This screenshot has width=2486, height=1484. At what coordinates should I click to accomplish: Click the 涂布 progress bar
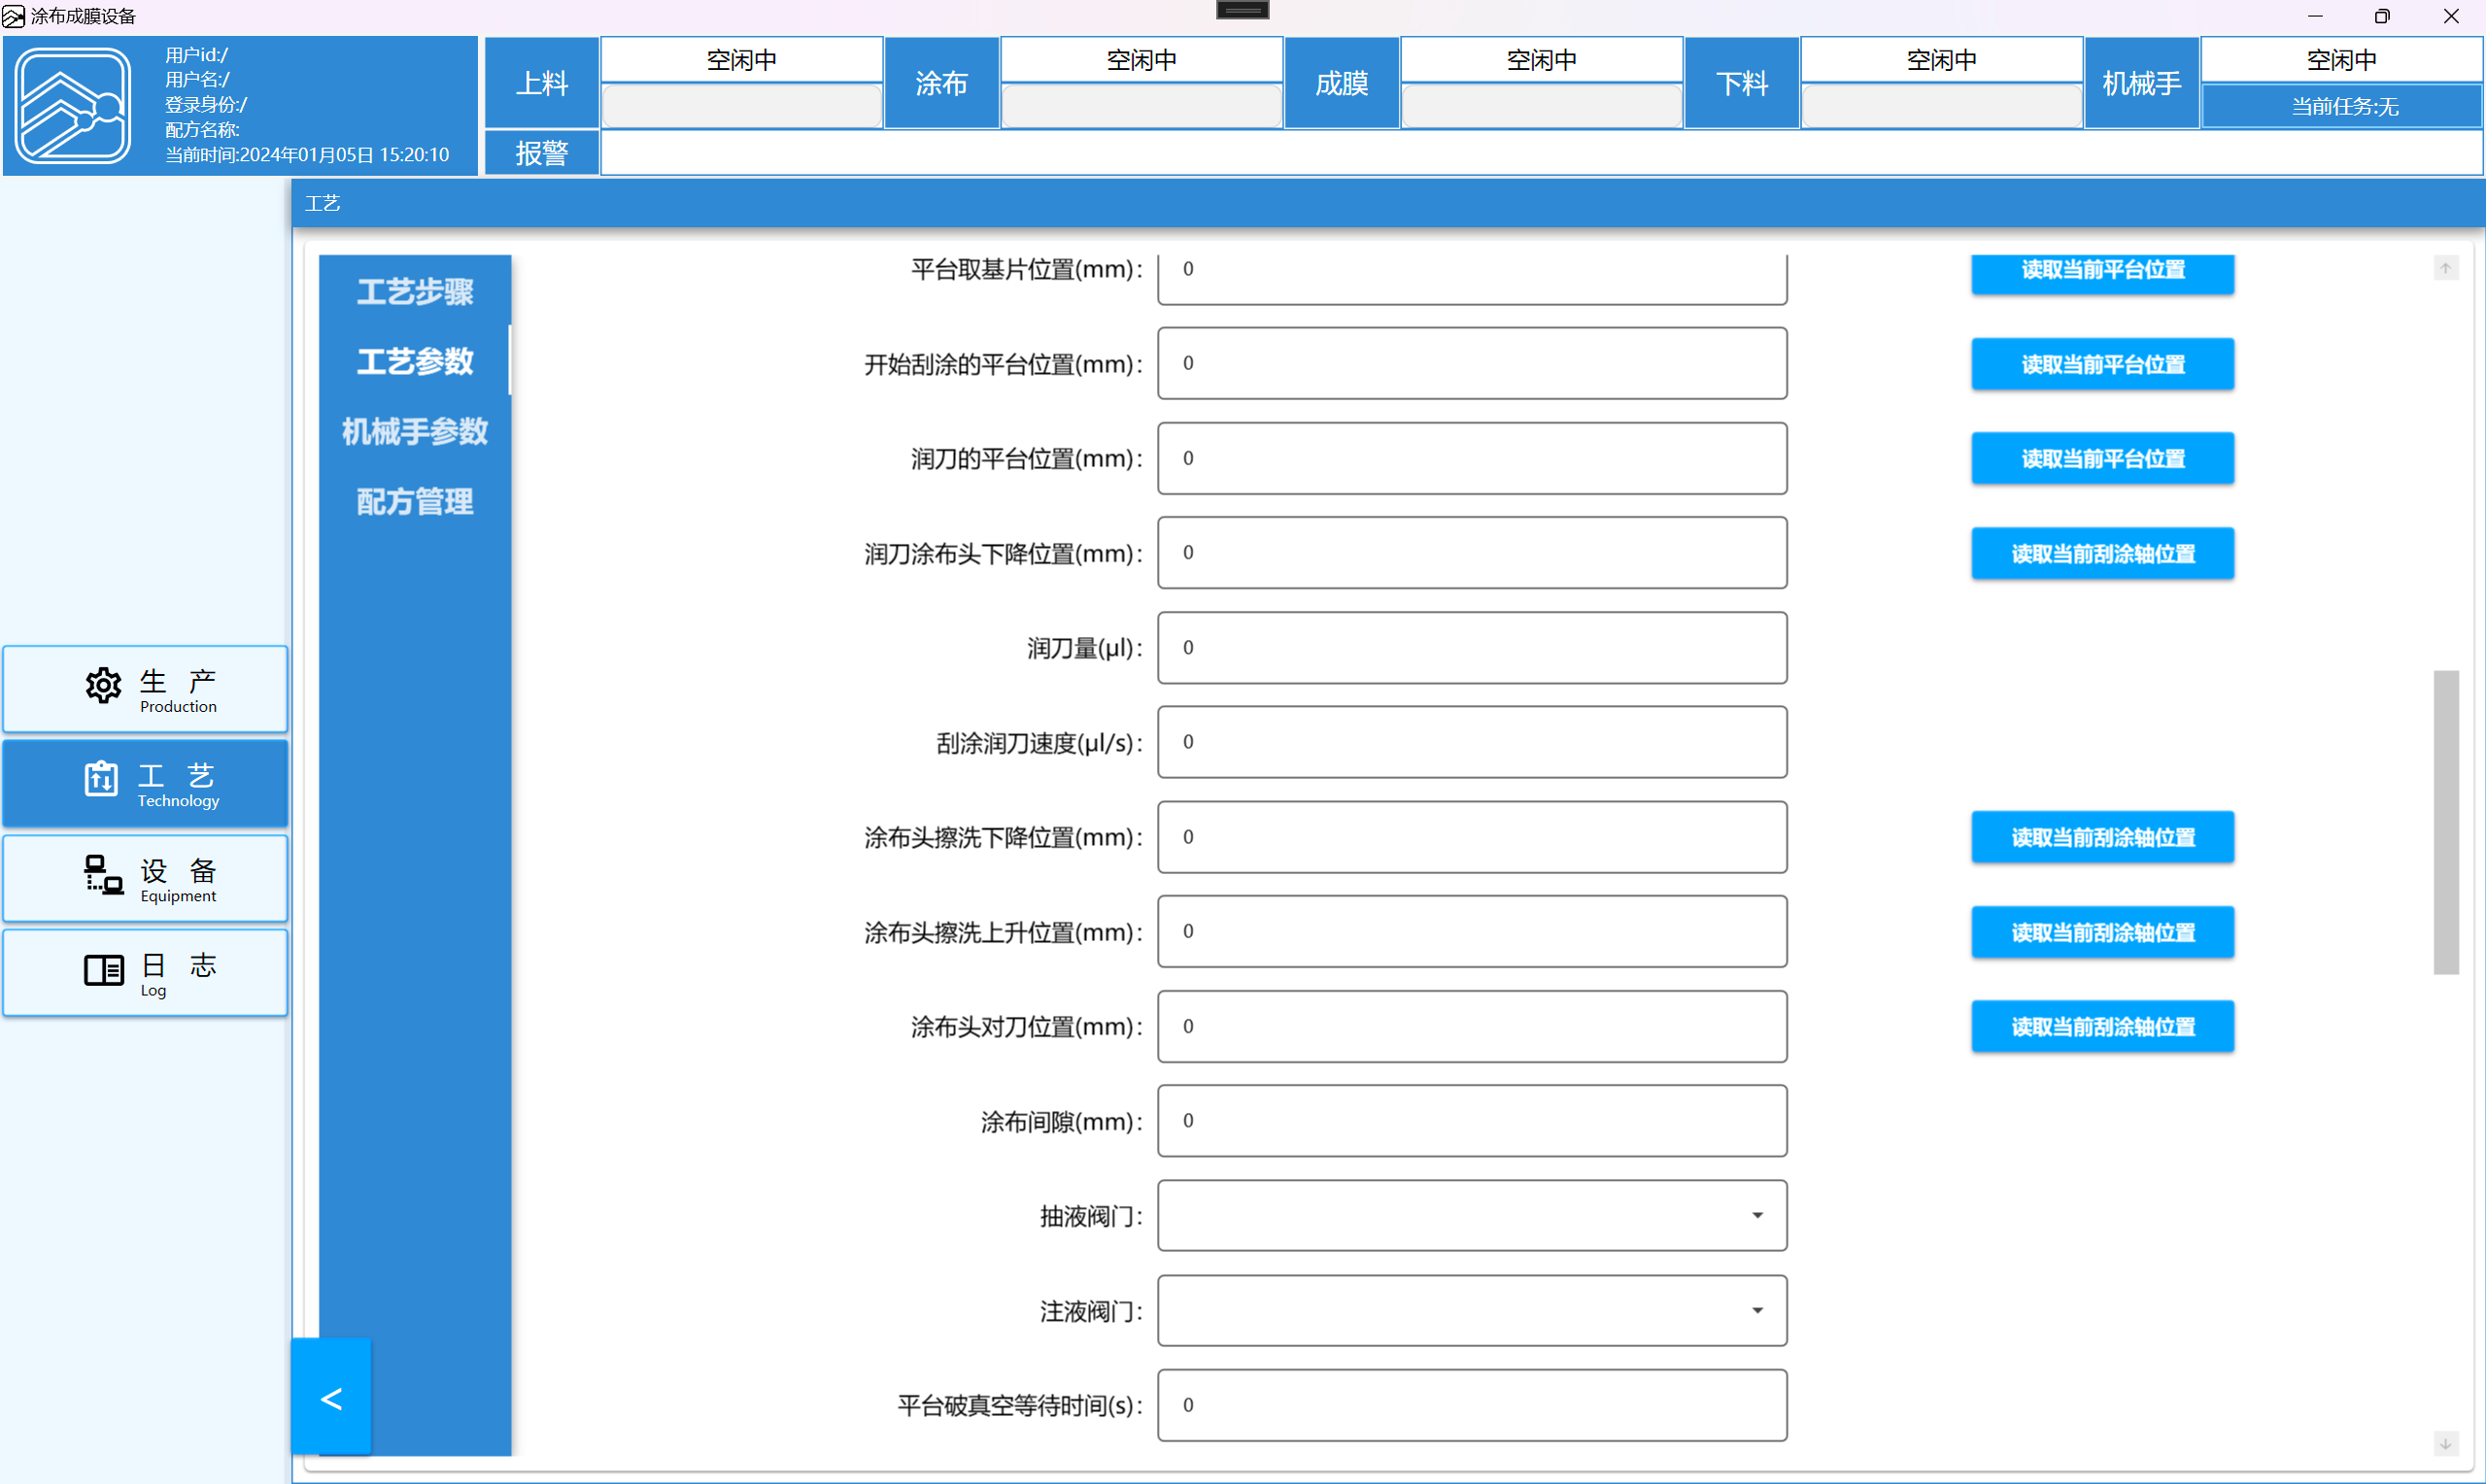pos(1141,106)
